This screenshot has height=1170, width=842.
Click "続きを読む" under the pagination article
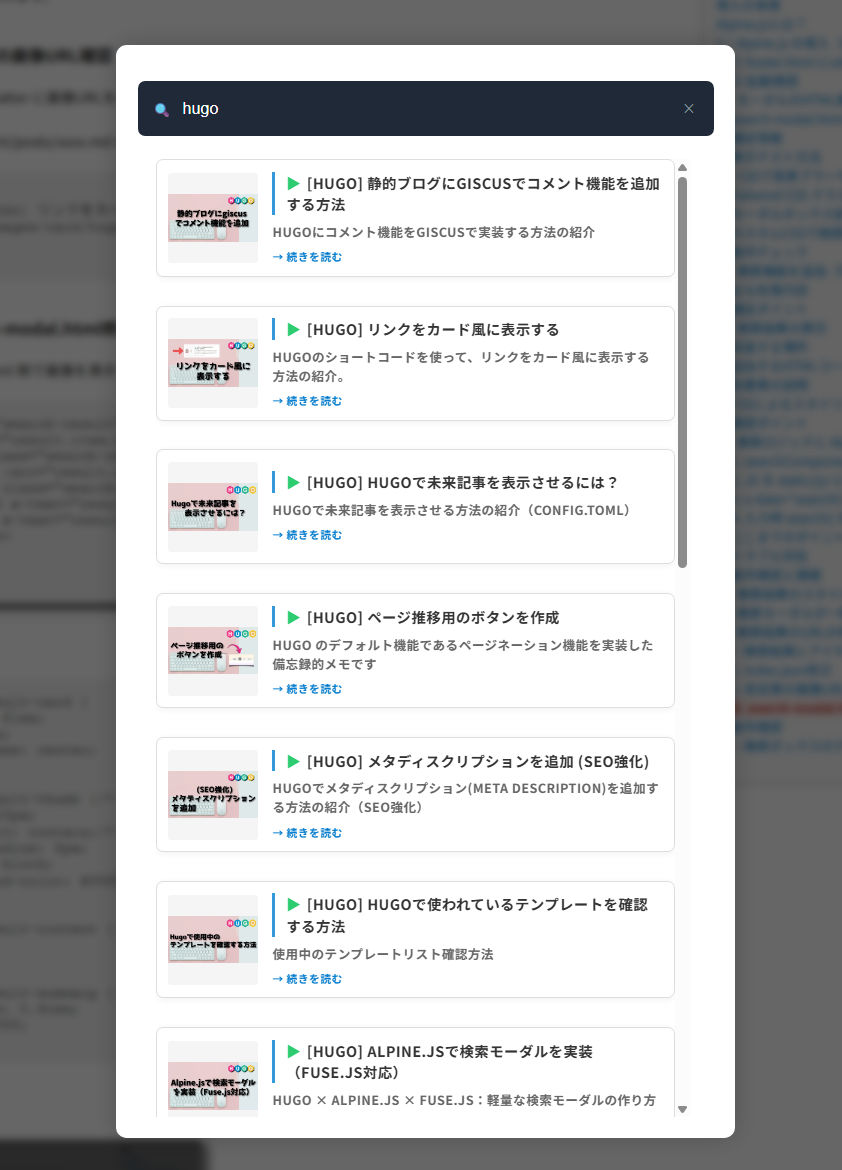click(308, 689)
